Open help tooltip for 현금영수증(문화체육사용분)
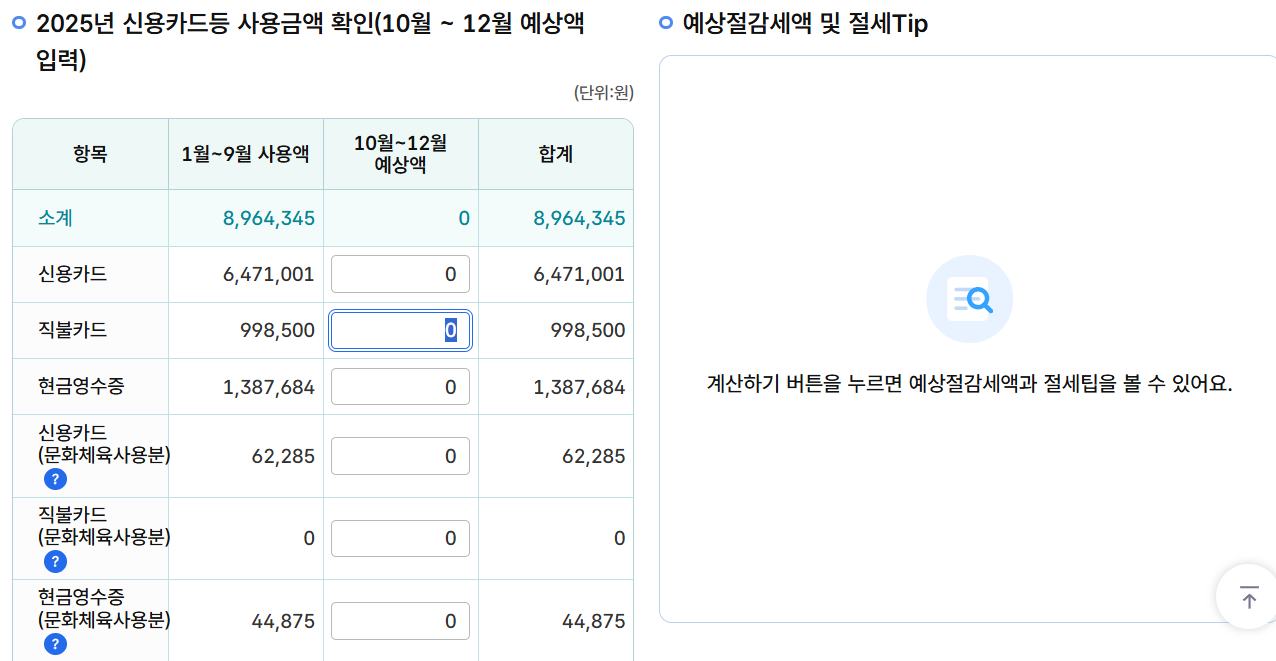The image size is (1276, 661). click(55, 645)
